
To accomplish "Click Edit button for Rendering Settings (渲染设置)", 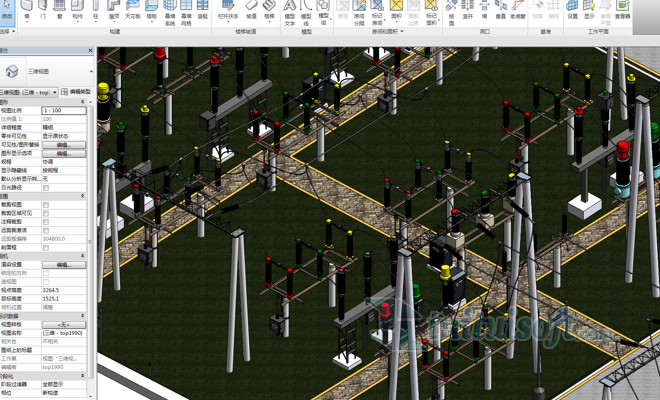I will click(x=63, y=265).
